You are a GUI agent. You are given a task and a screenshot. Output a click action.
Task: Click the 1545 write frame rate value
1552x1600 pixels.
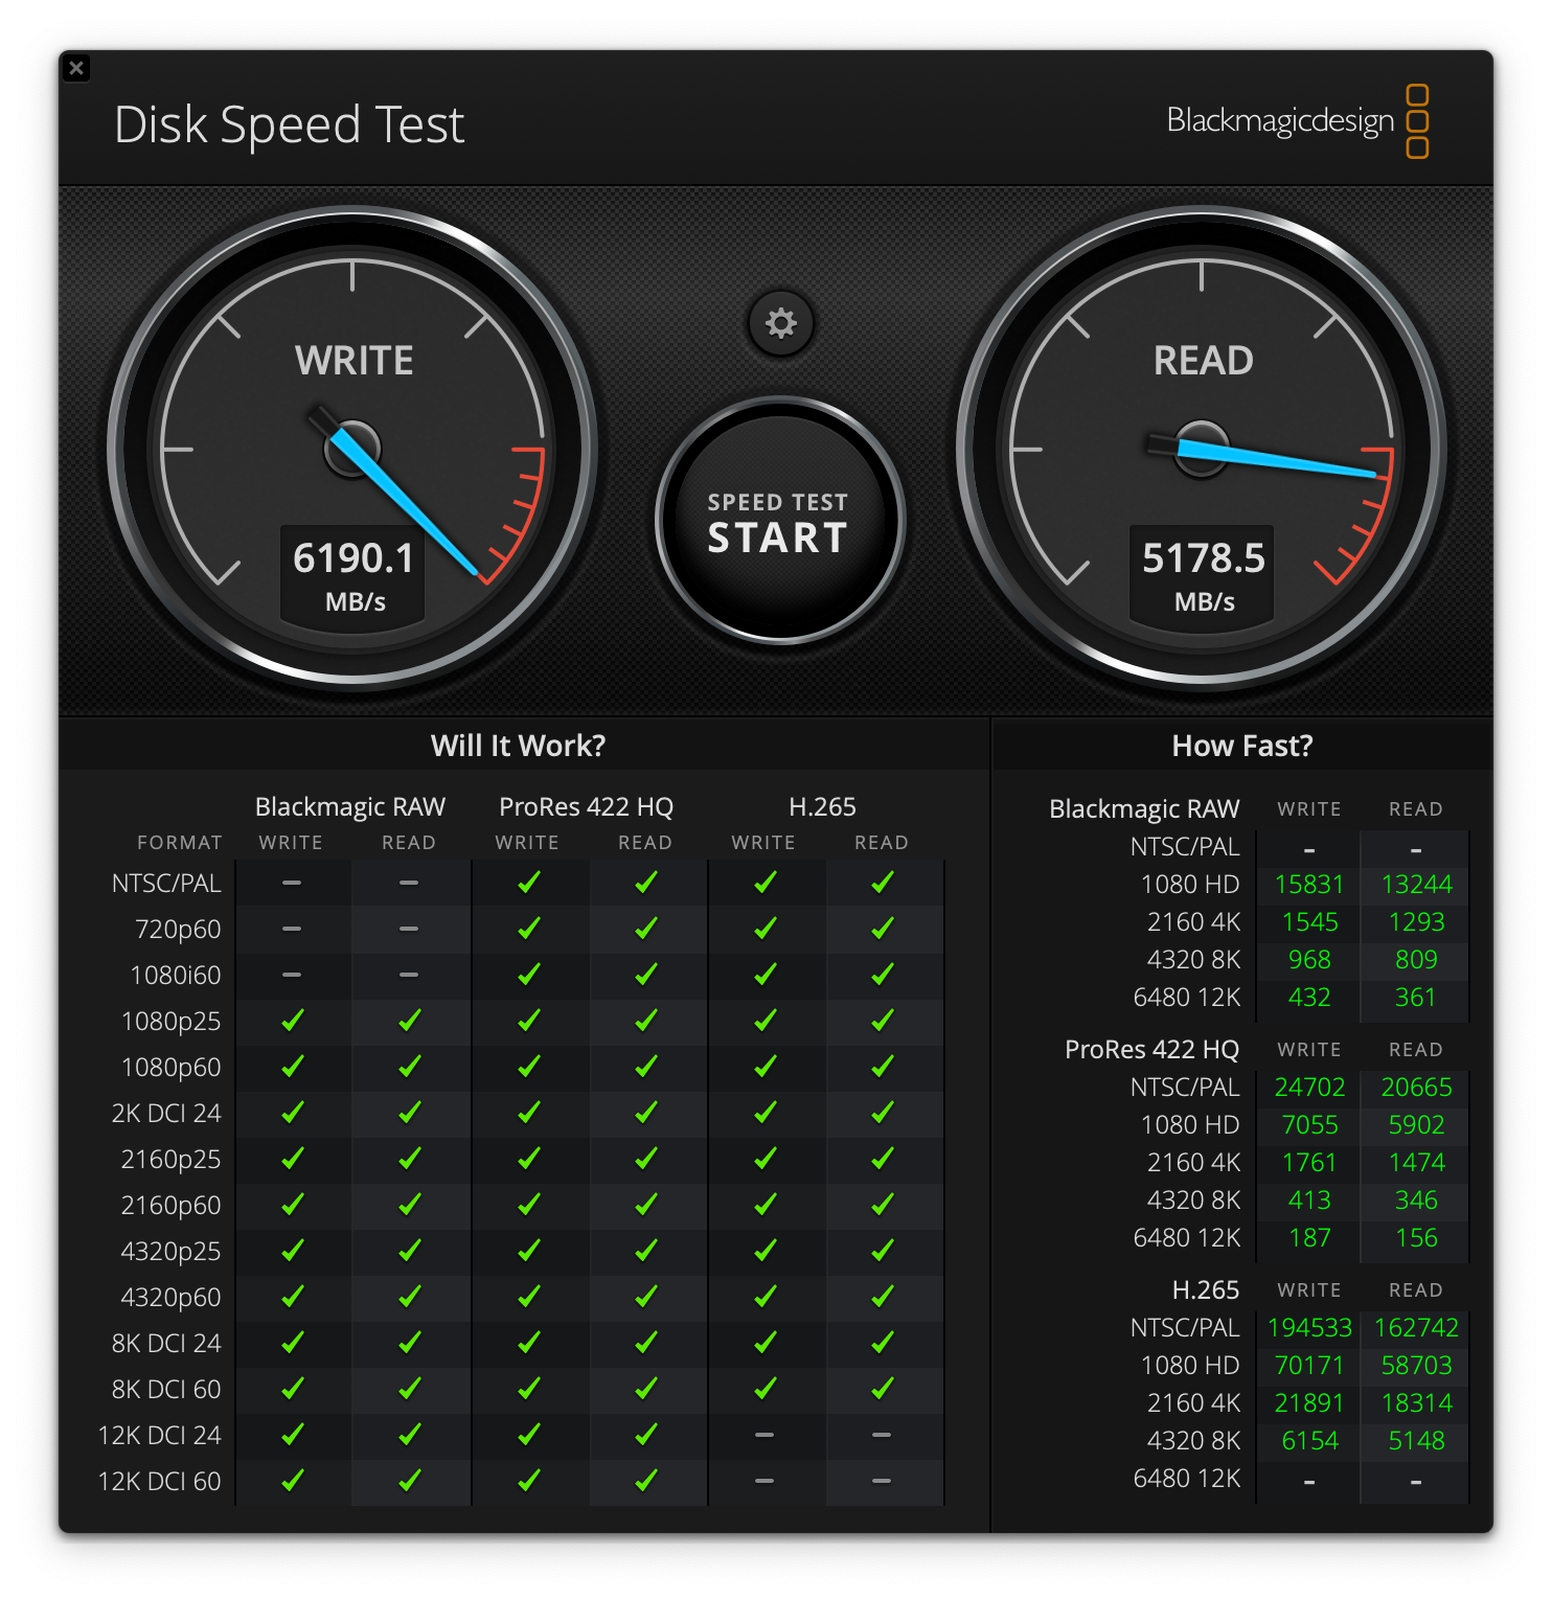pos(1309,922)
